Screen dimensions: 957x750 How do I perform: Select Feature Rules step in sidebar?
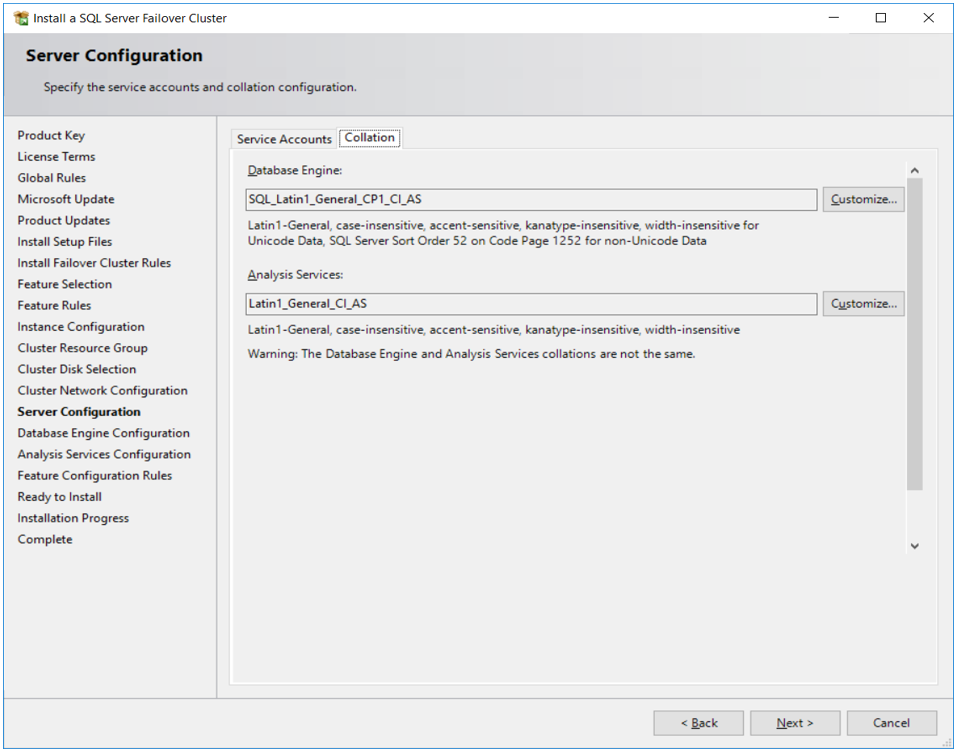(54, 306)
